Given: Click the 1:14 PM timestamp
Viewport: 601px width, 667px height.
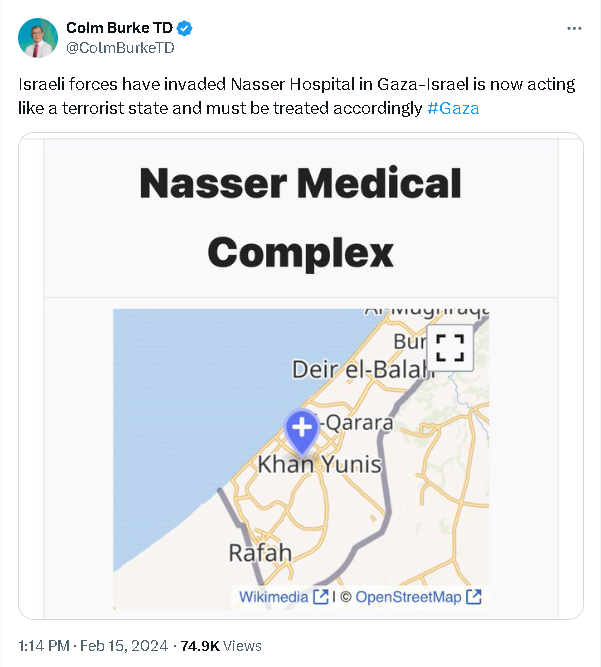Looking at the screenshot, I should click(44, 646).
